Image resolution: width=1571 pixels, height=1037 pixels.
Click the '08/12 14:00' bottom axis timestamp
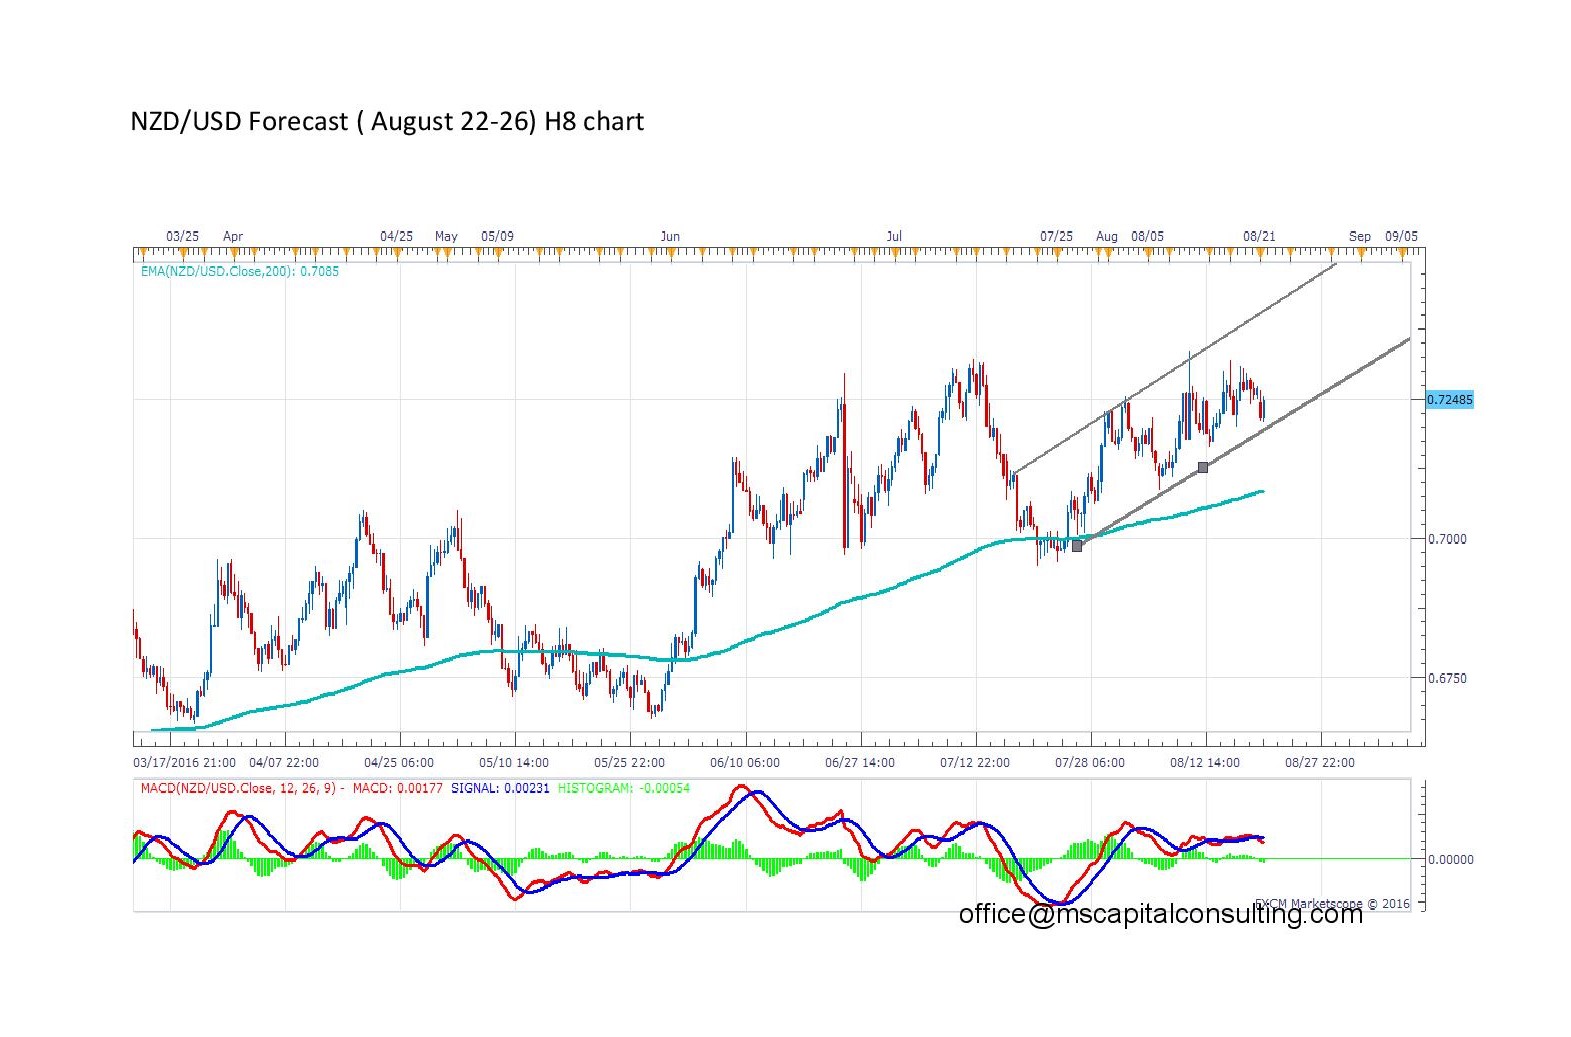coord(1205,762)
